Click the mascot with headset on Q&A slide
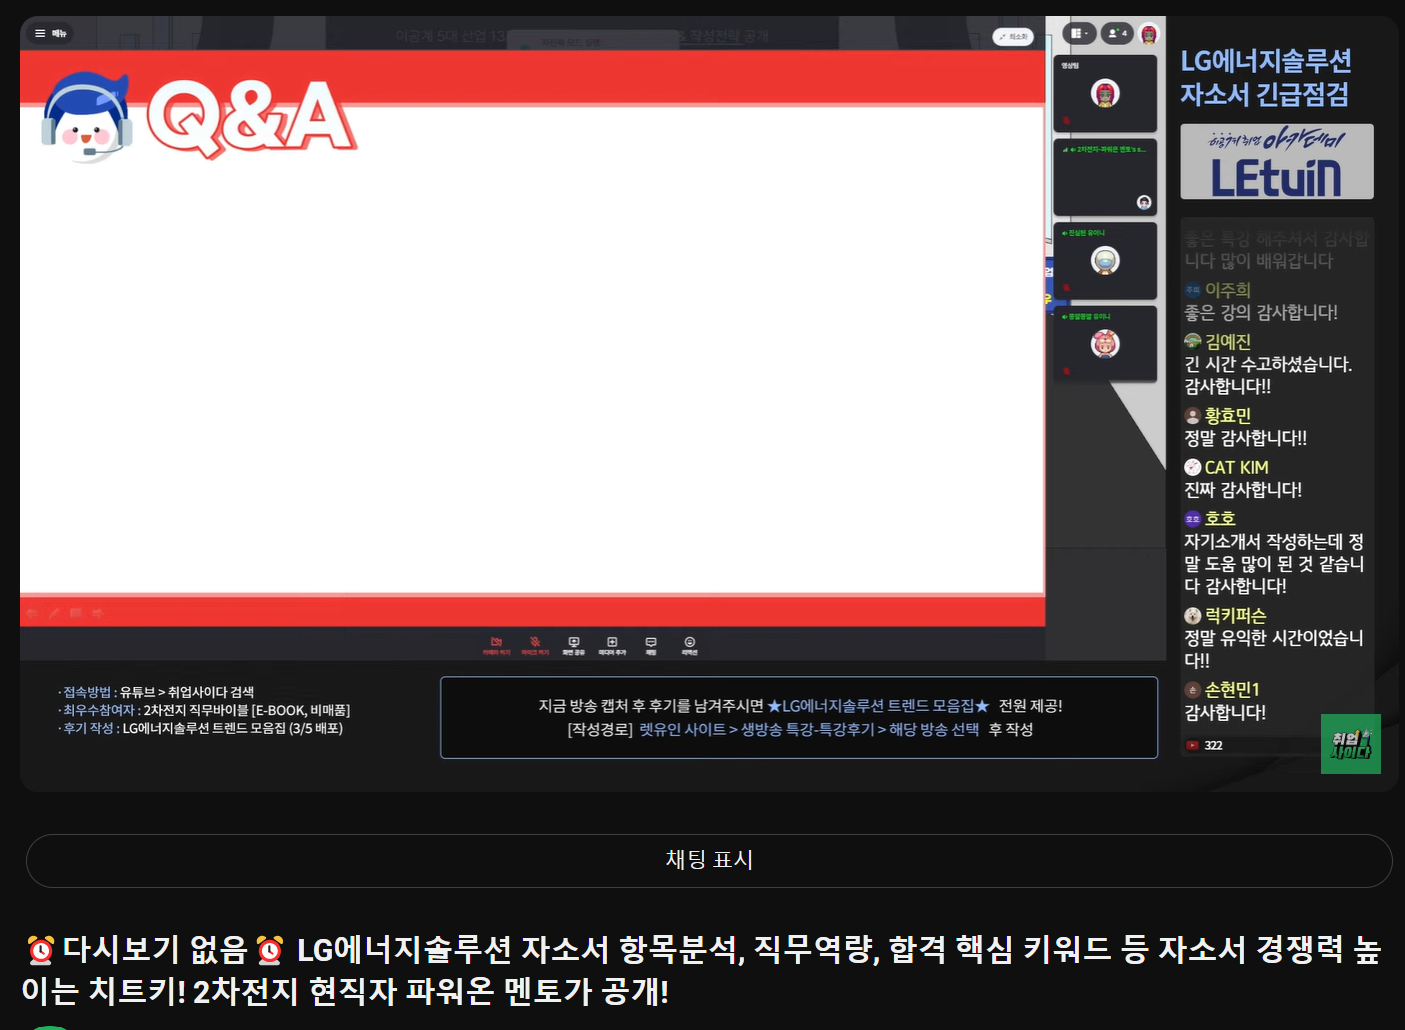 [87, 117]
